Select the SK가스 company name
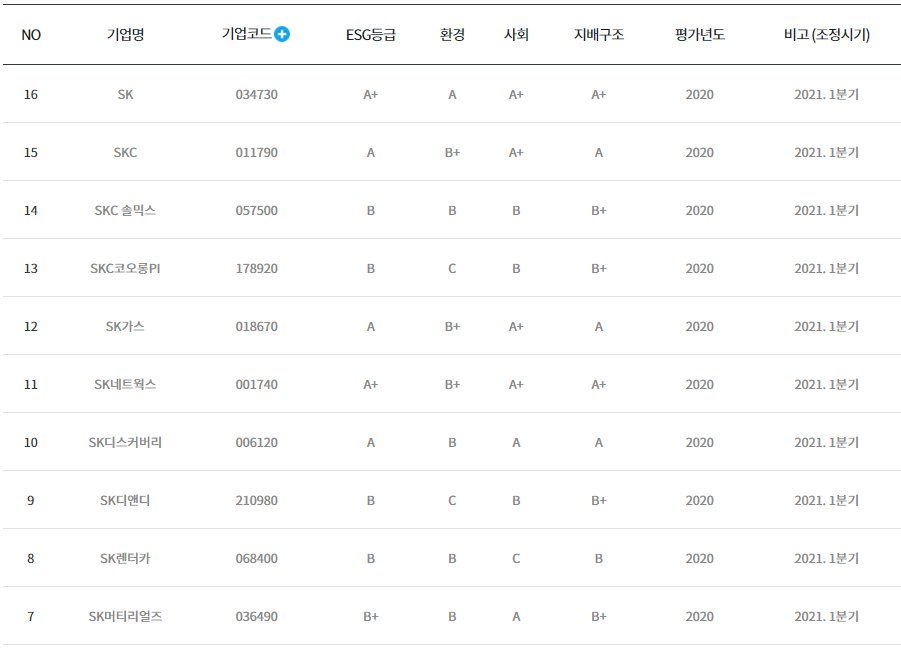 pyautogui.click(x=125, y=326)
